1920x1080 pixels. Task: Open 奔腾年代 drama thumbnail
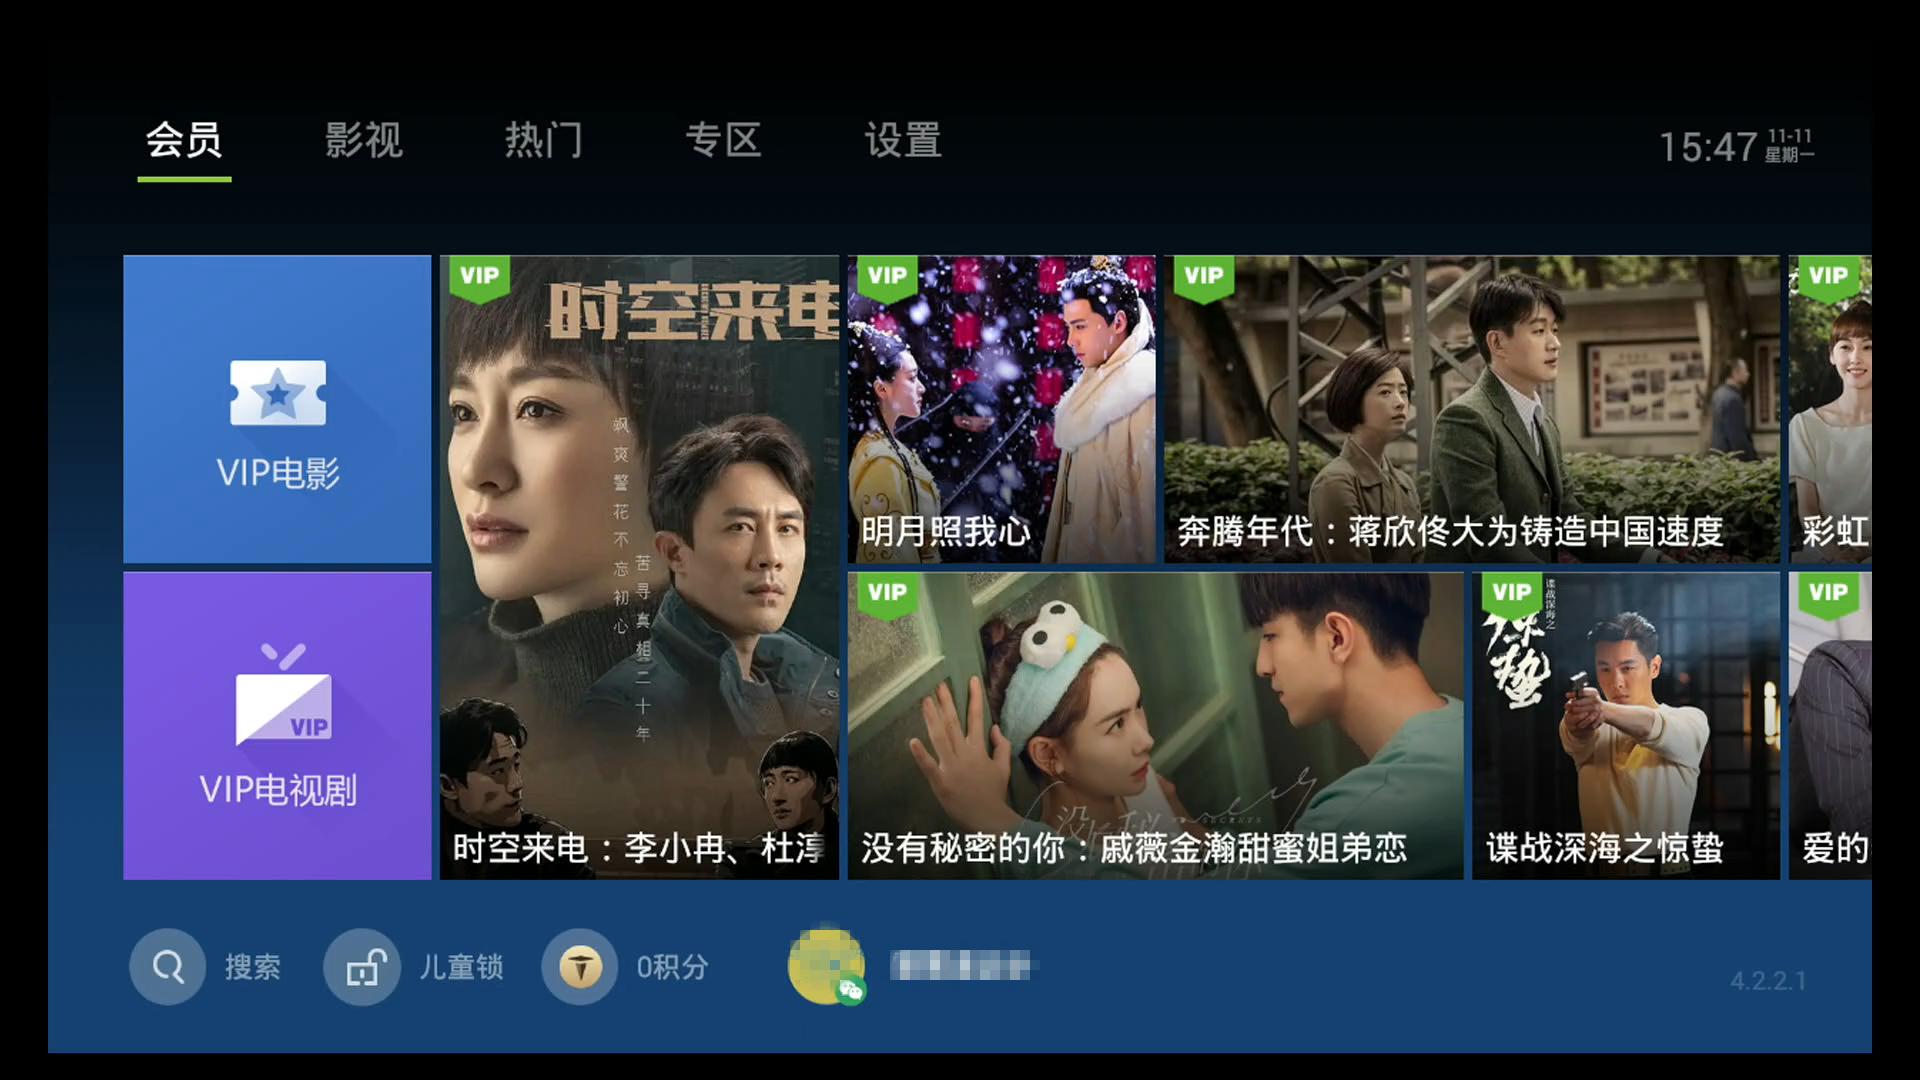pos(1472,409)
